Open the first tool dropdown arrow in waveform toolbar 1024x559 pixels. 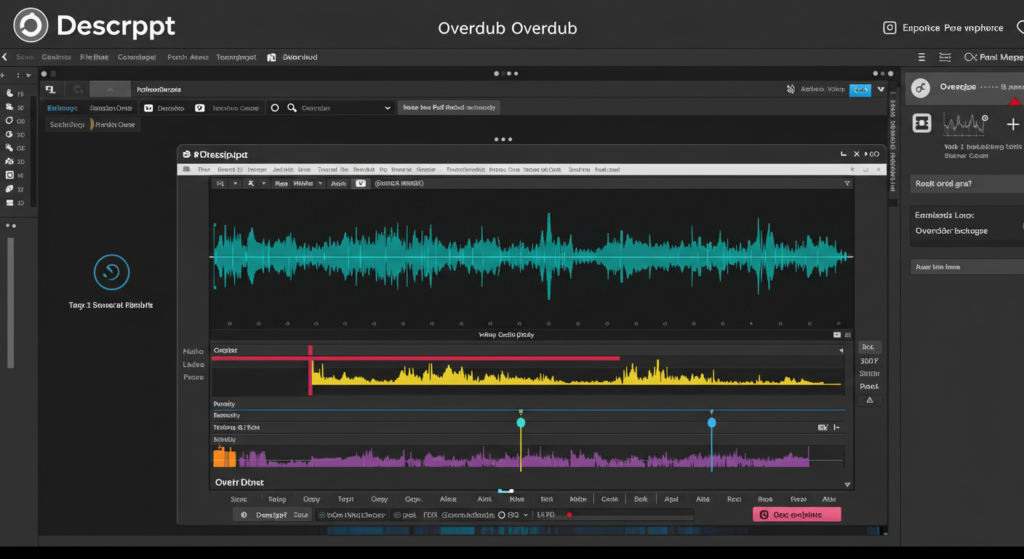pos(235,184)
